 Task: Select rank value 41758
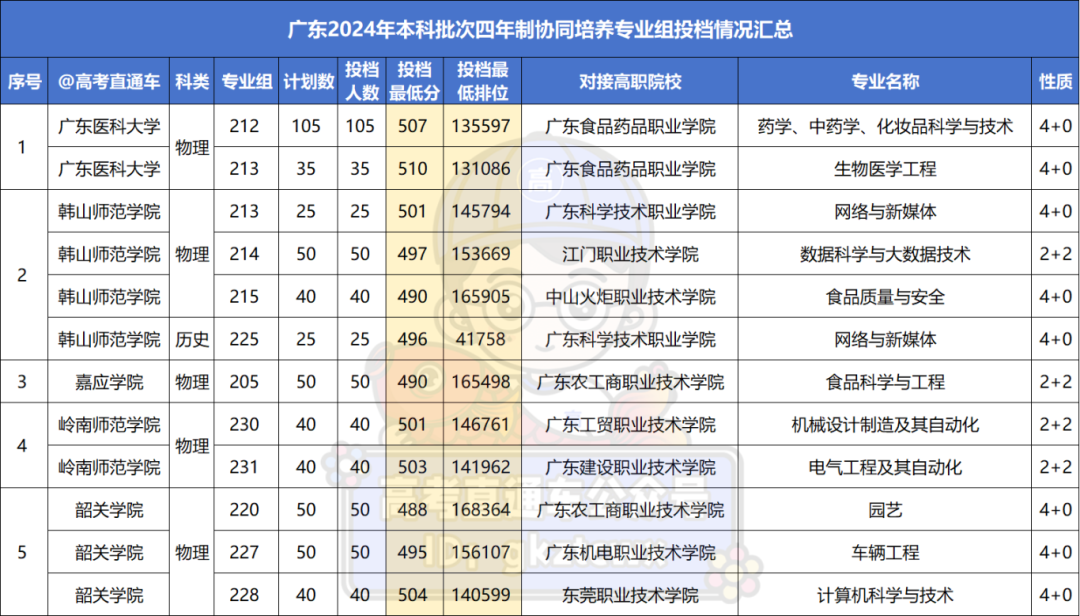click(481, 339)
